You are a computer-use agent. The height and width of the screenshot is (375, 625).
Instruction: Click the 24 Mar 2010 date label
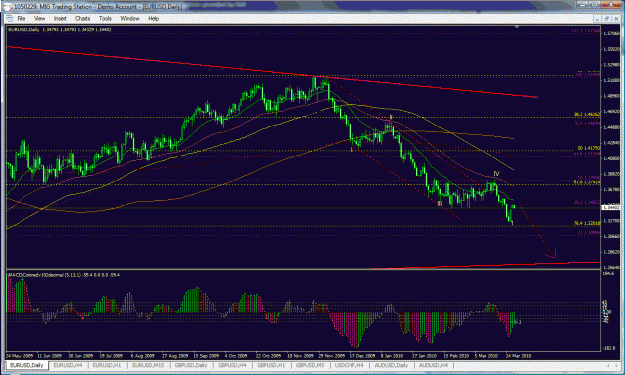pos(519,355)
